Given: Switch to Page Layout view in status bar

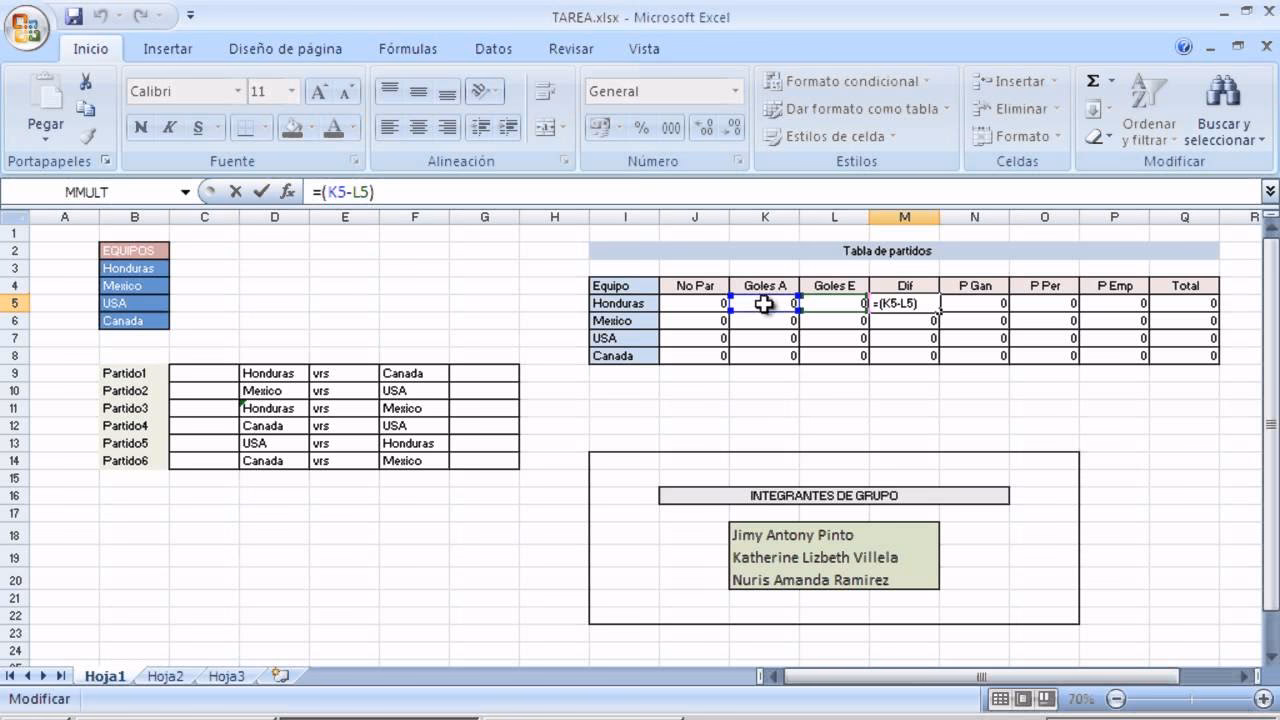Looking at the screenshot, I should pyautogui.click(x=1022, y=699).
